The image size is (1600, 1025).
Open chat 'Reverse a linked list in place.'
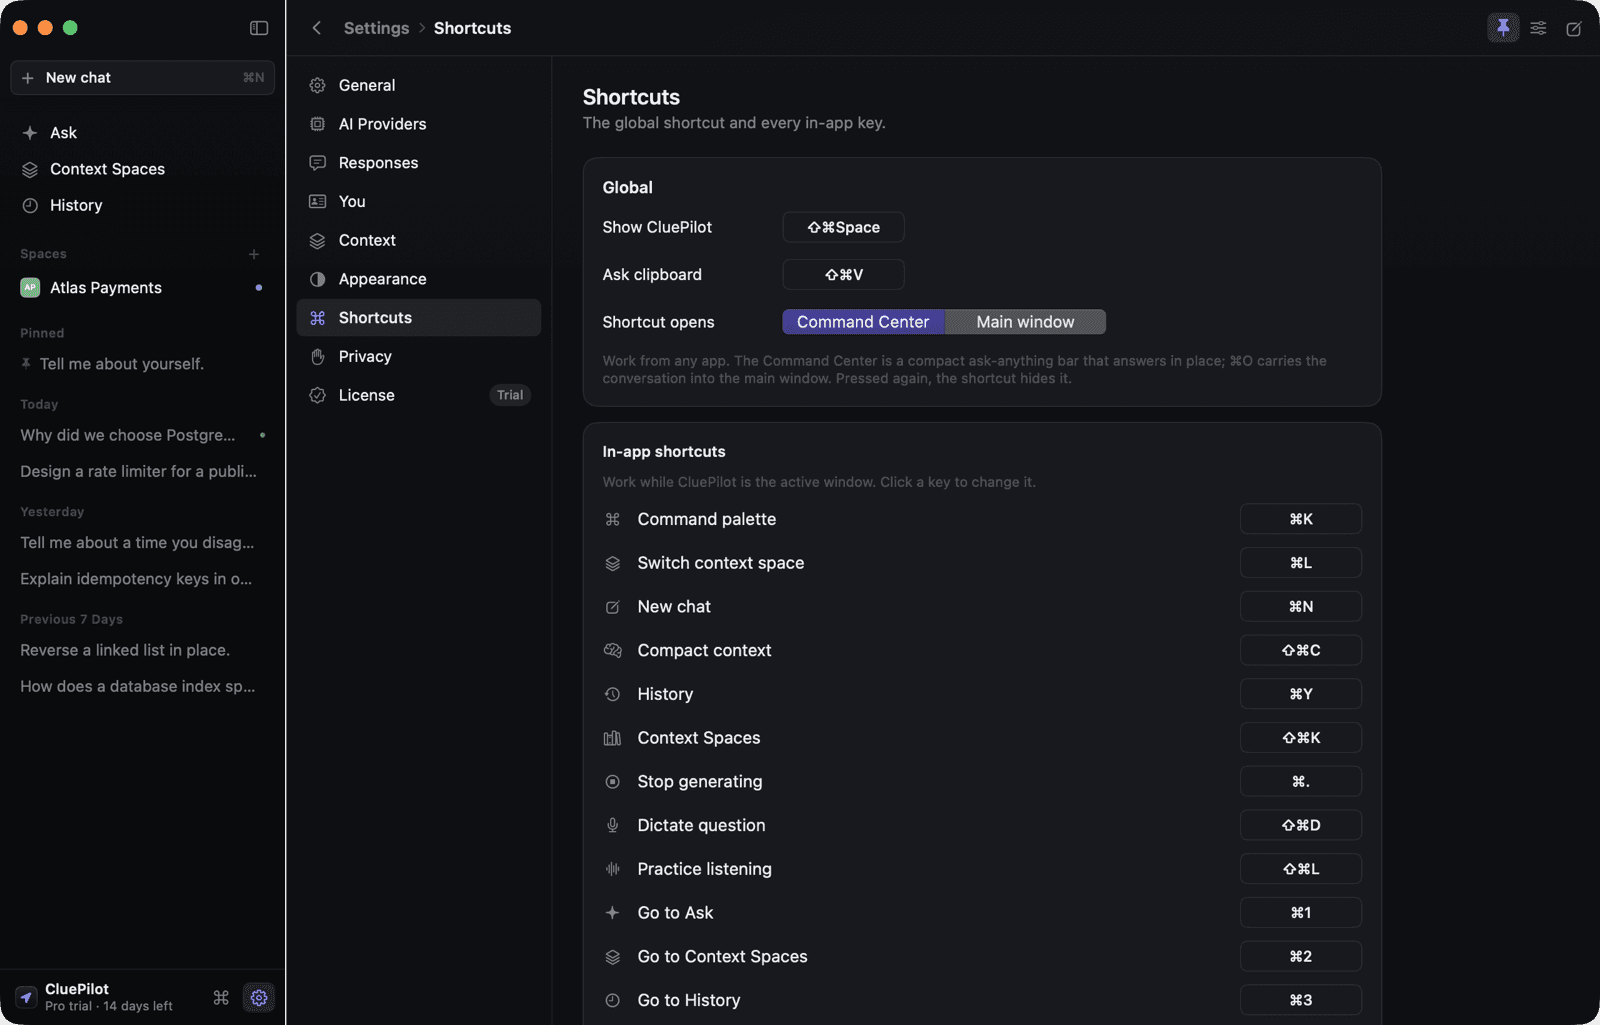142,650
